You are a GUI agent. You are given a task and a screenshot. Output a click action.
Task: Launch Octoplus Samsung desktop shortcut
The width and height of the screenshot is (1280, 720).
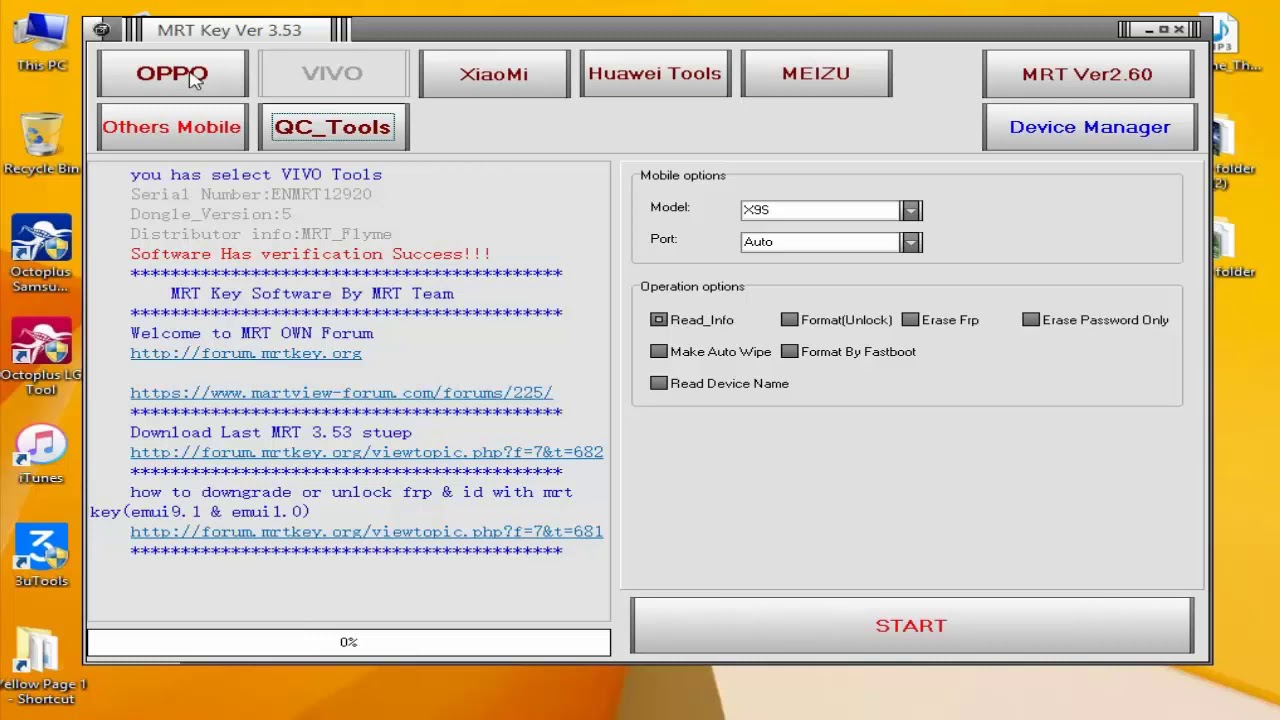tap(41, 254)
